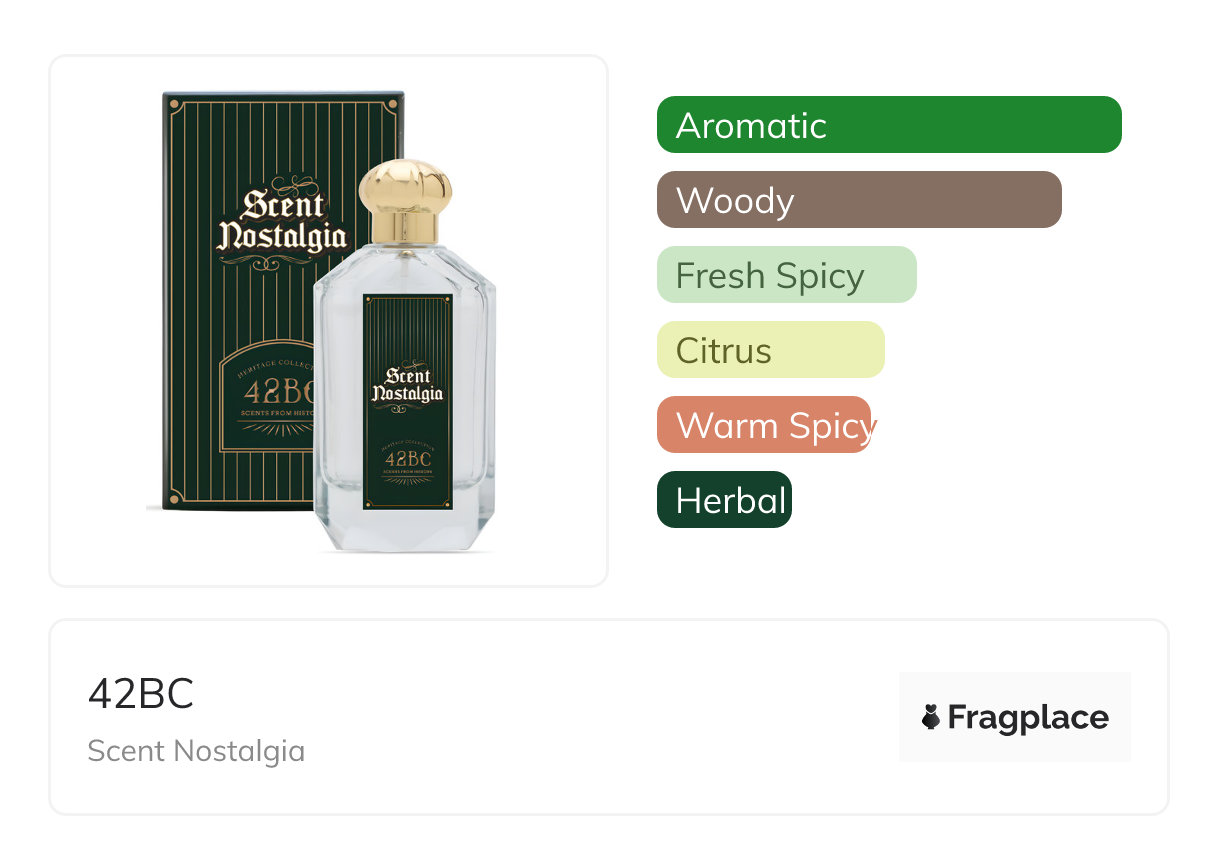Select the Woody accord bar
The image size is (1218, 864).
tap(859, 200)
